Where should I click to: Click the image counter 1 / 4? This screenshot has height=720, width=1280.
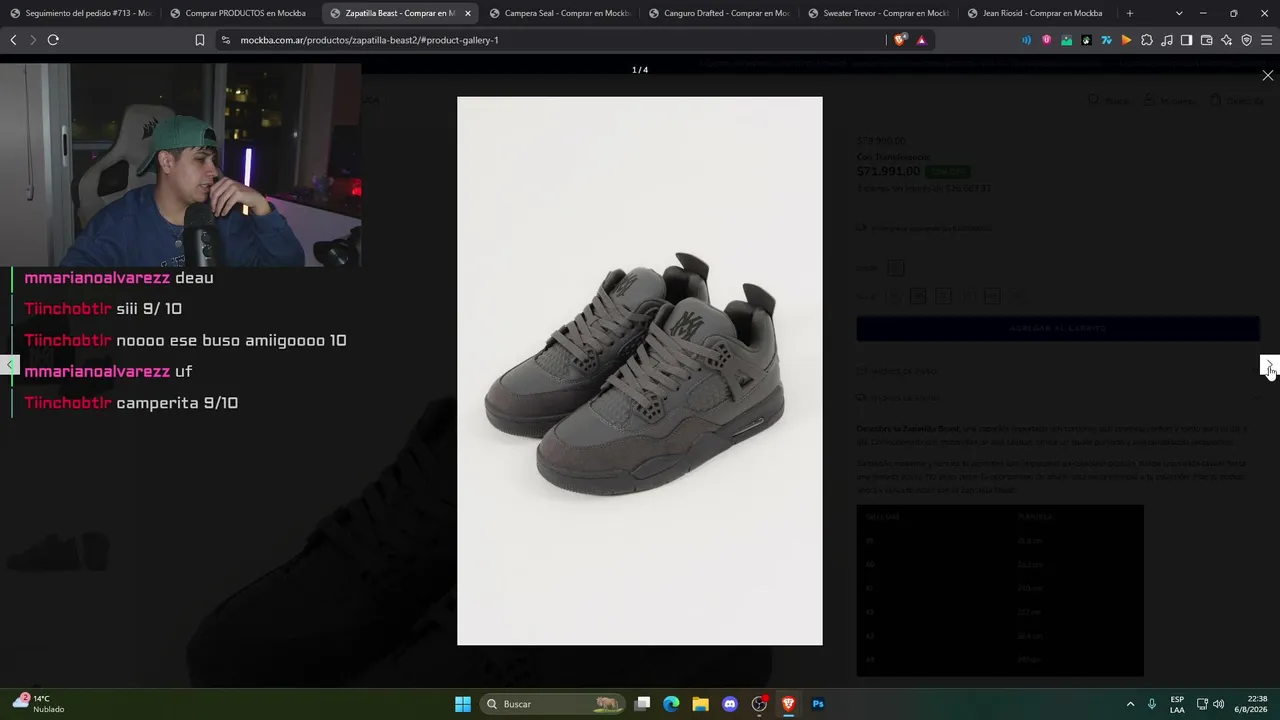point(640,70)
